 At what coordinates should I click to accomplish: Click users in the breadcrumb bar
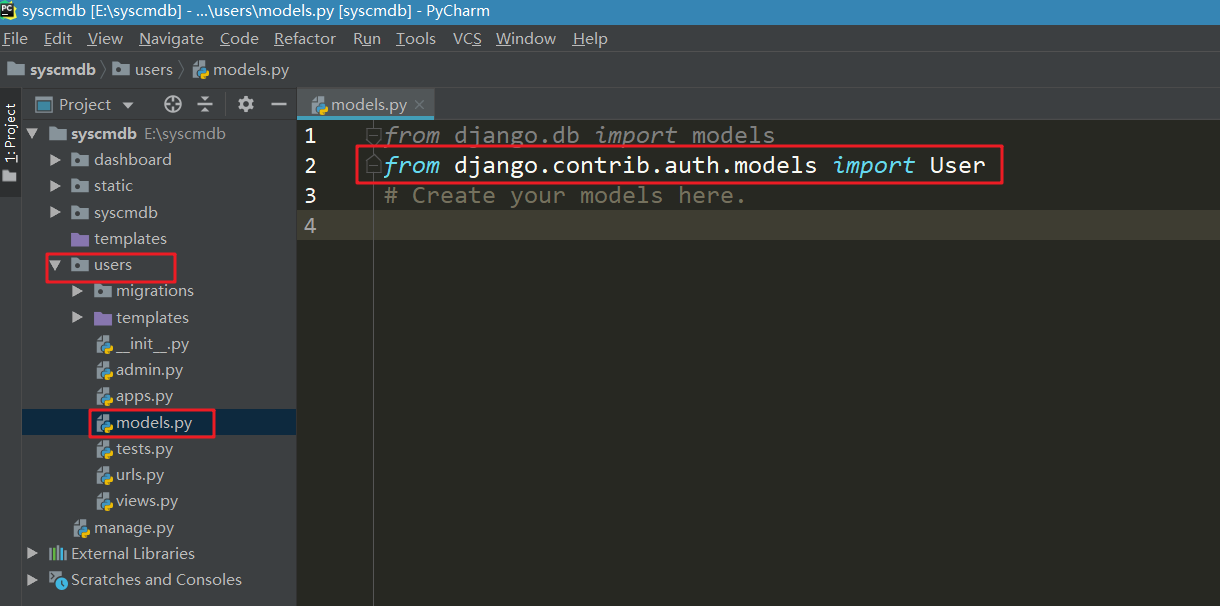pos(143,70)
